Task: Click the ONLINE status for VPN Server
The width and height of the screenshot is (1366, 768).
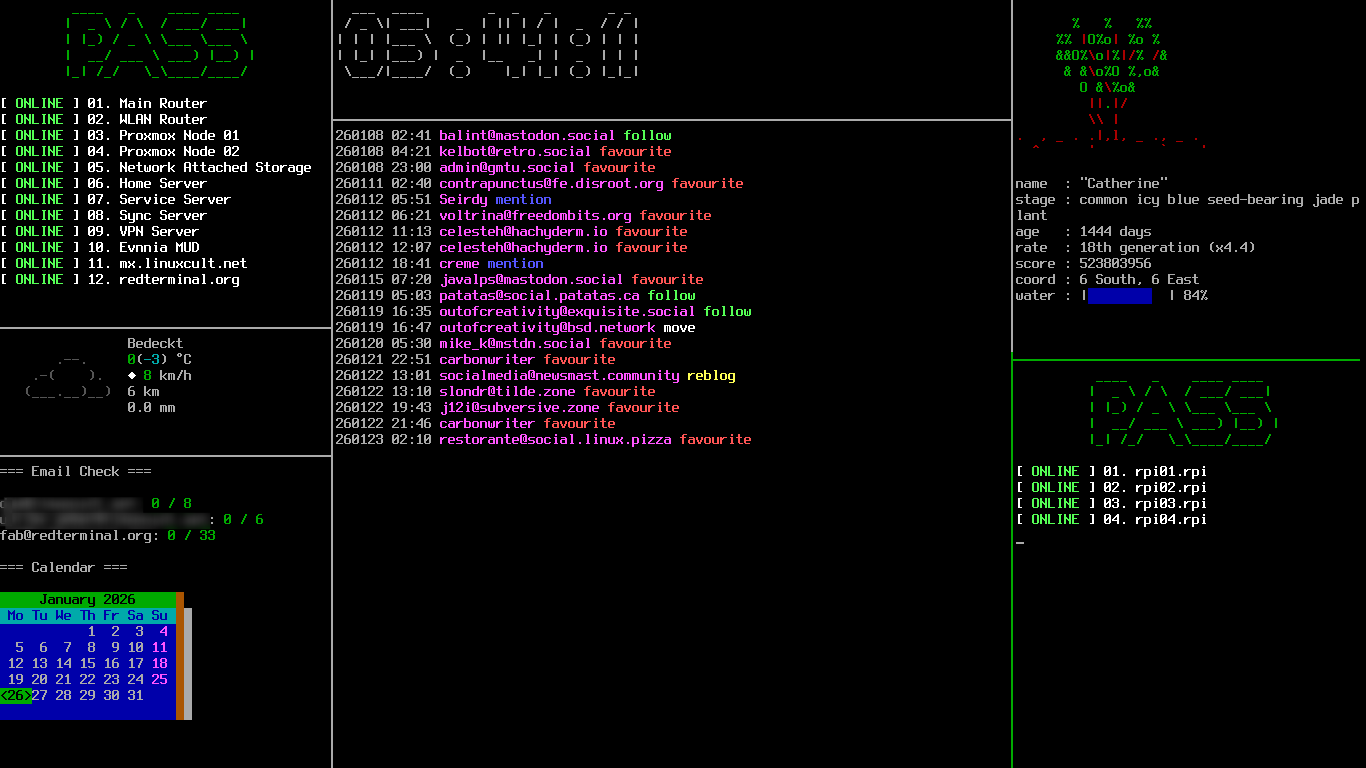Action: pos(39,232)
